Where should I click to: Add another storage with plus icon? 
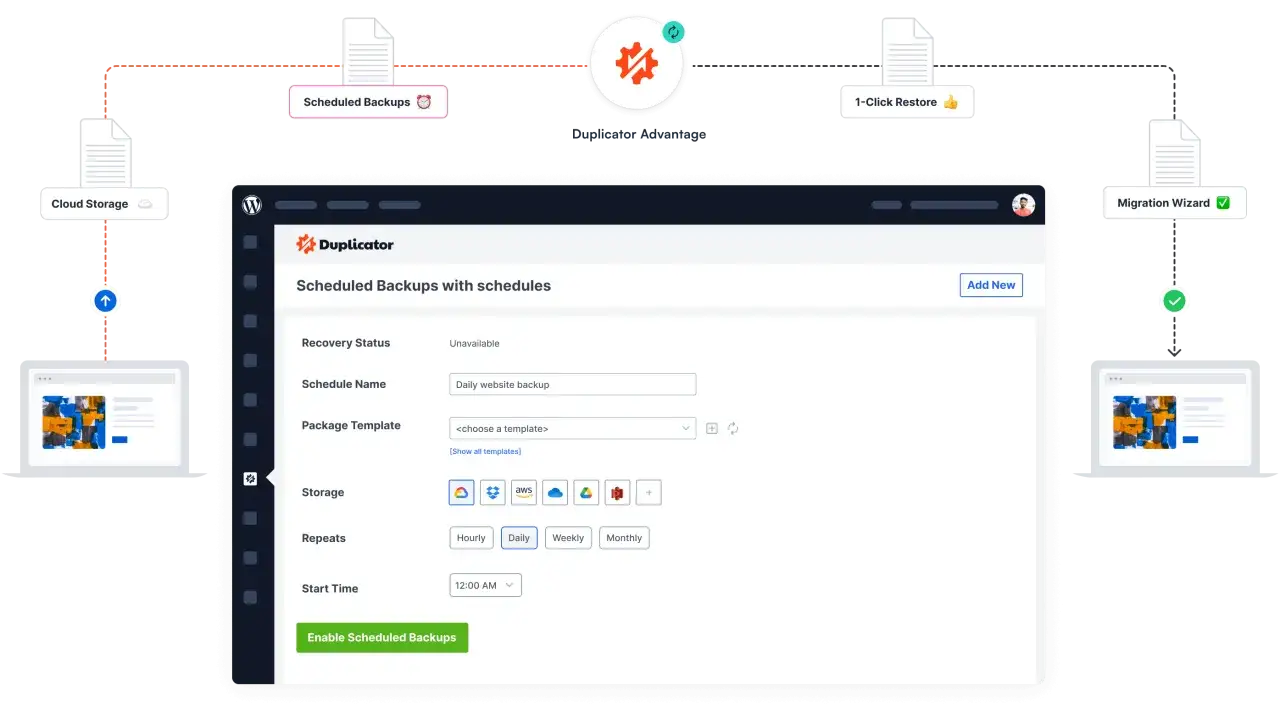coord(648,492)
